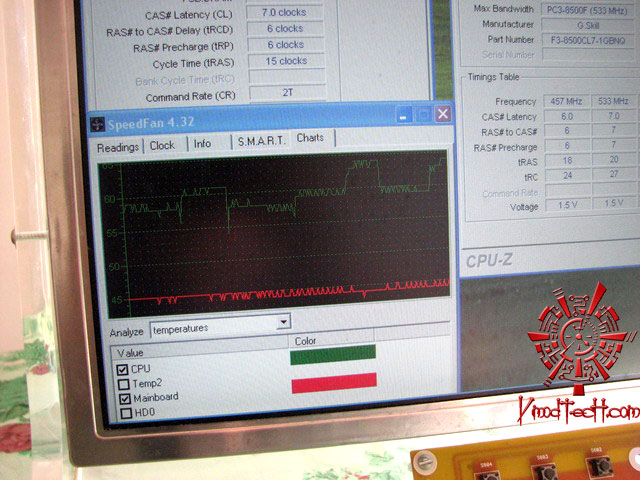Screen dimensions: 640x480
Task: Click the RAS# Precharge 6 clocks field
Action: pos(286,44)
